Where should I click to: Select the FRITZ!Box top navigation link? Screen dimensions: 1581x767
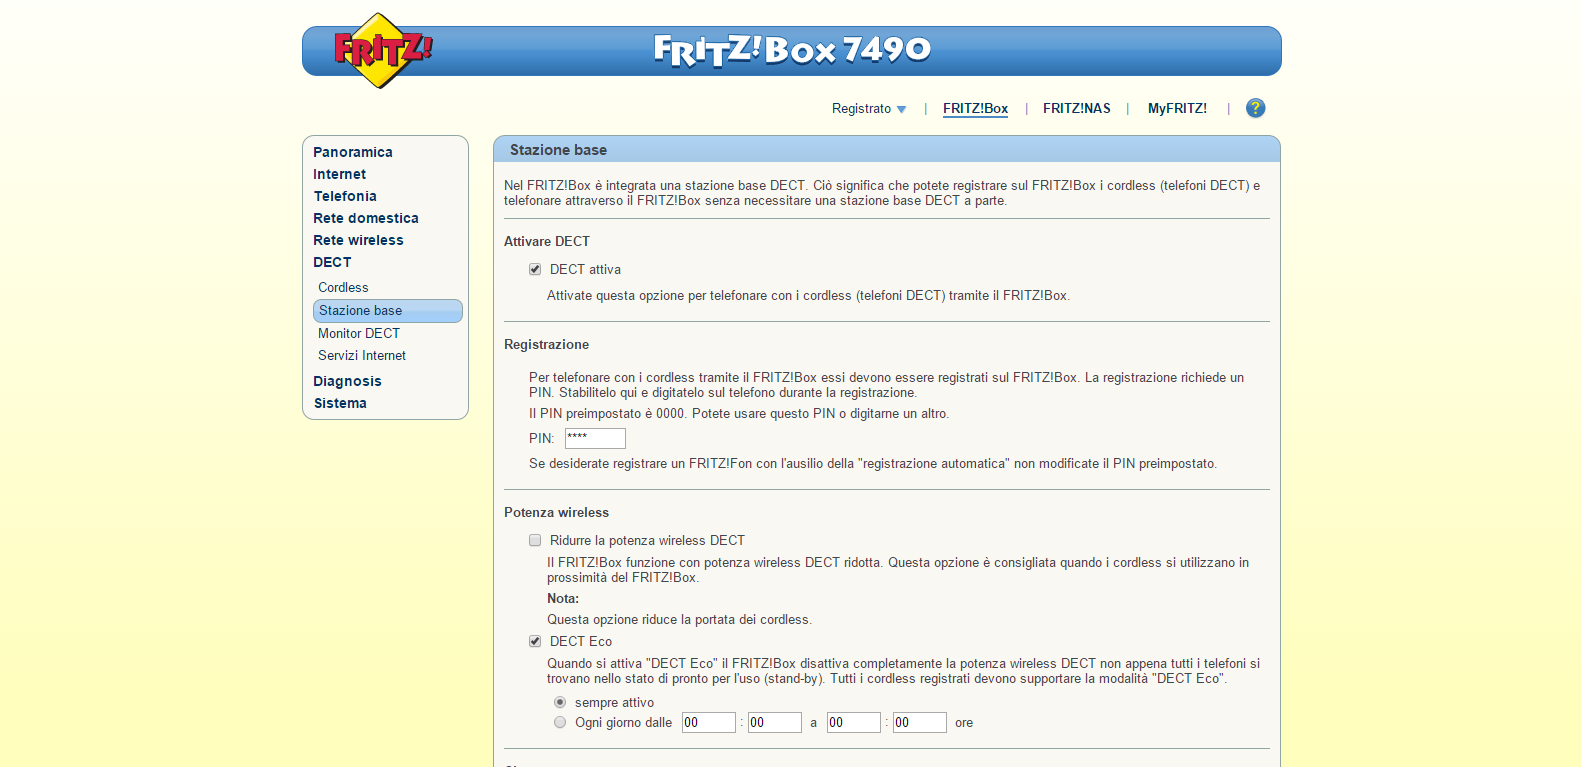(975, 108)
